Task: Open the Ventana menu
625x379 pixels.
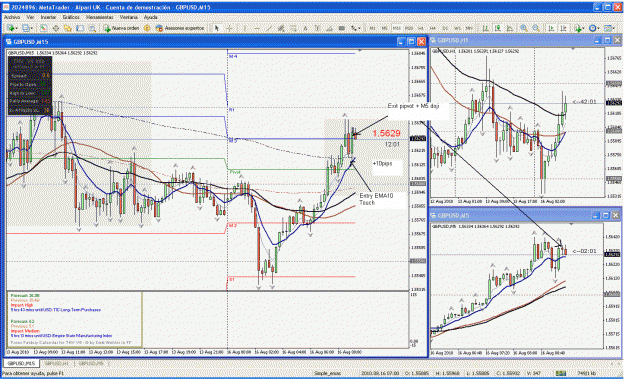Action: 129,18
